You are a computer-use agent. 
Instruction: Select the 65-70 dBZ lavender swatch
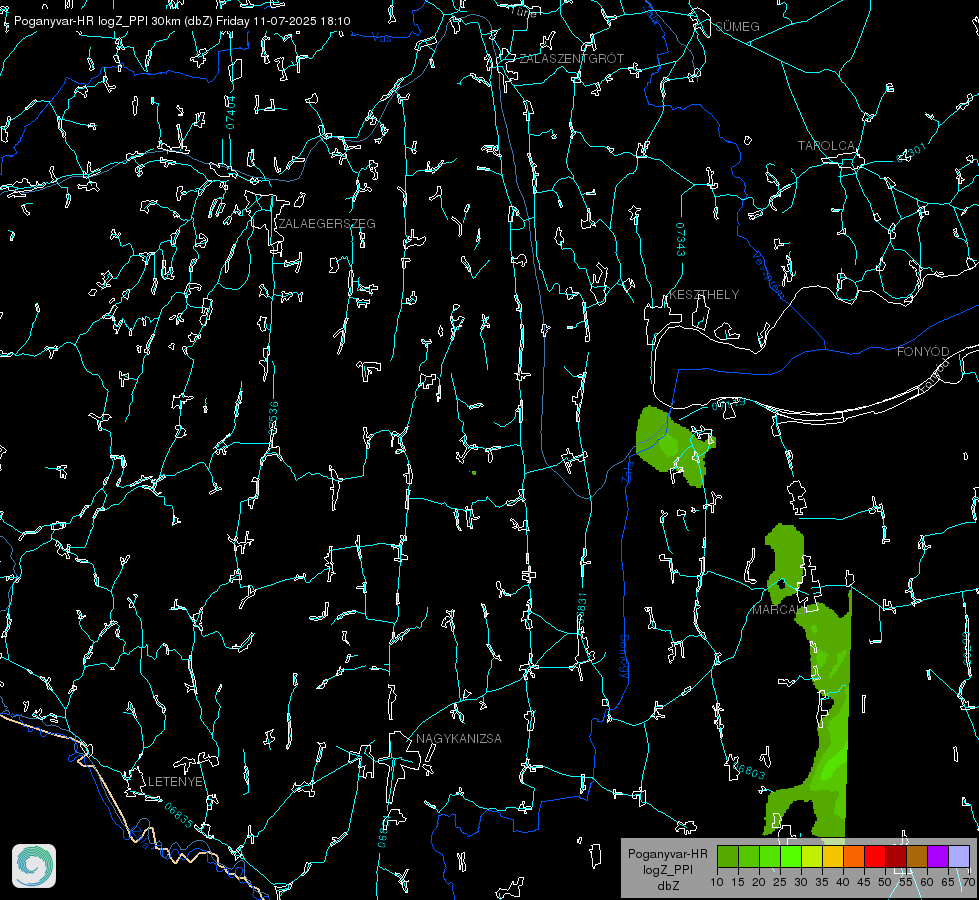tap(958, 856)
